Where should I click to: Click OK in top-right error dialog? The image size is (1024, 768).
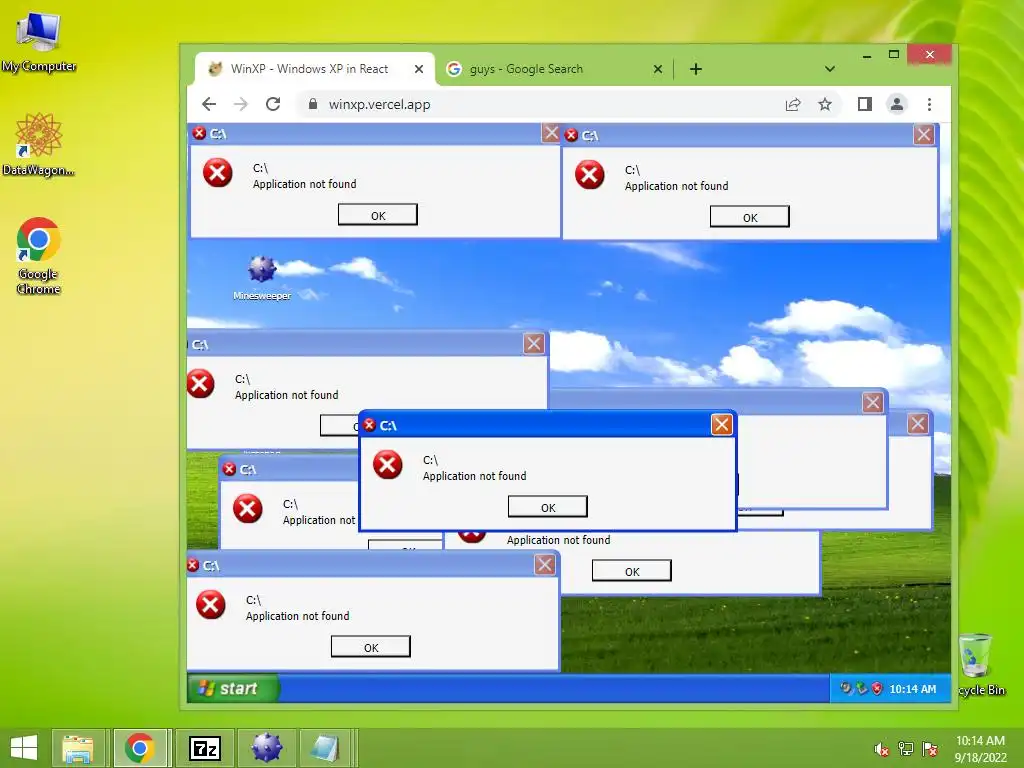click(750, 217)
